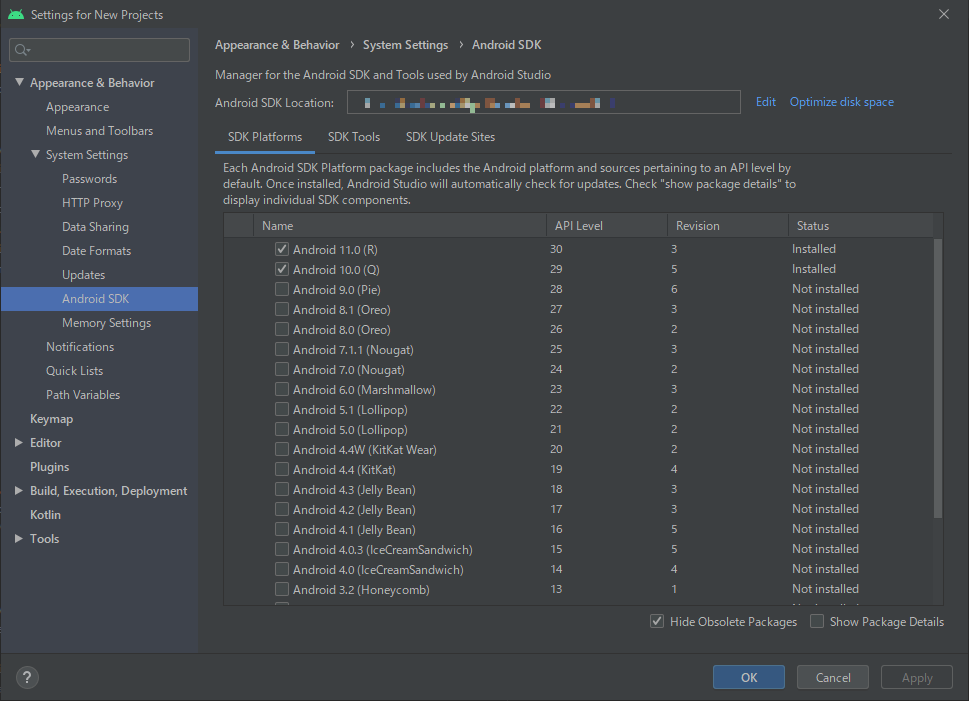Check Android 4.0.3 (IceCreamSandwich) platform
This screenshot has width=969, height=701.
[282, 549]
